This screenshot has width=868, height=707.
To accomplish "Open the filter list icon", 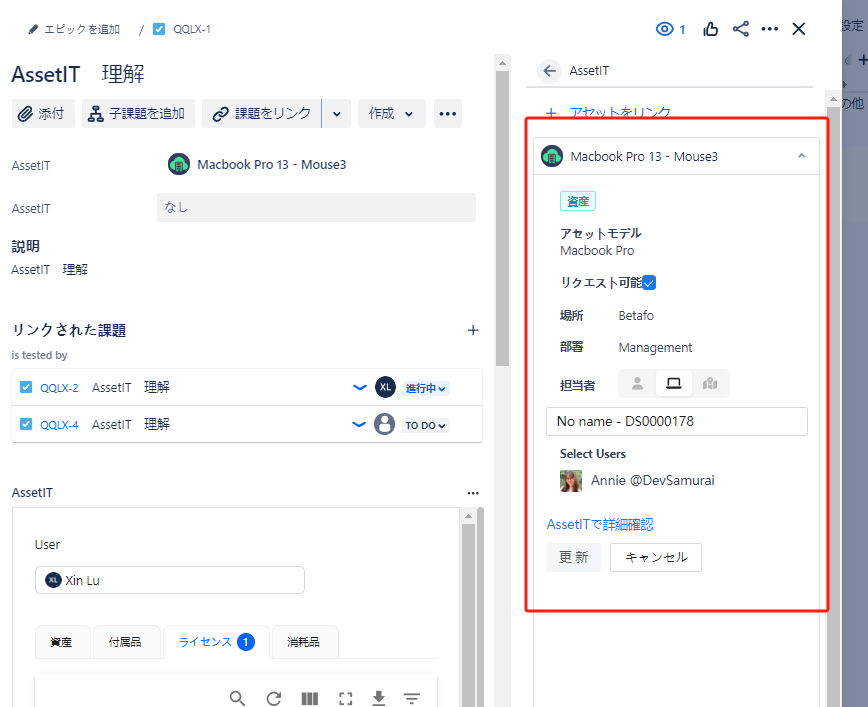I will (x=411, y=698).
